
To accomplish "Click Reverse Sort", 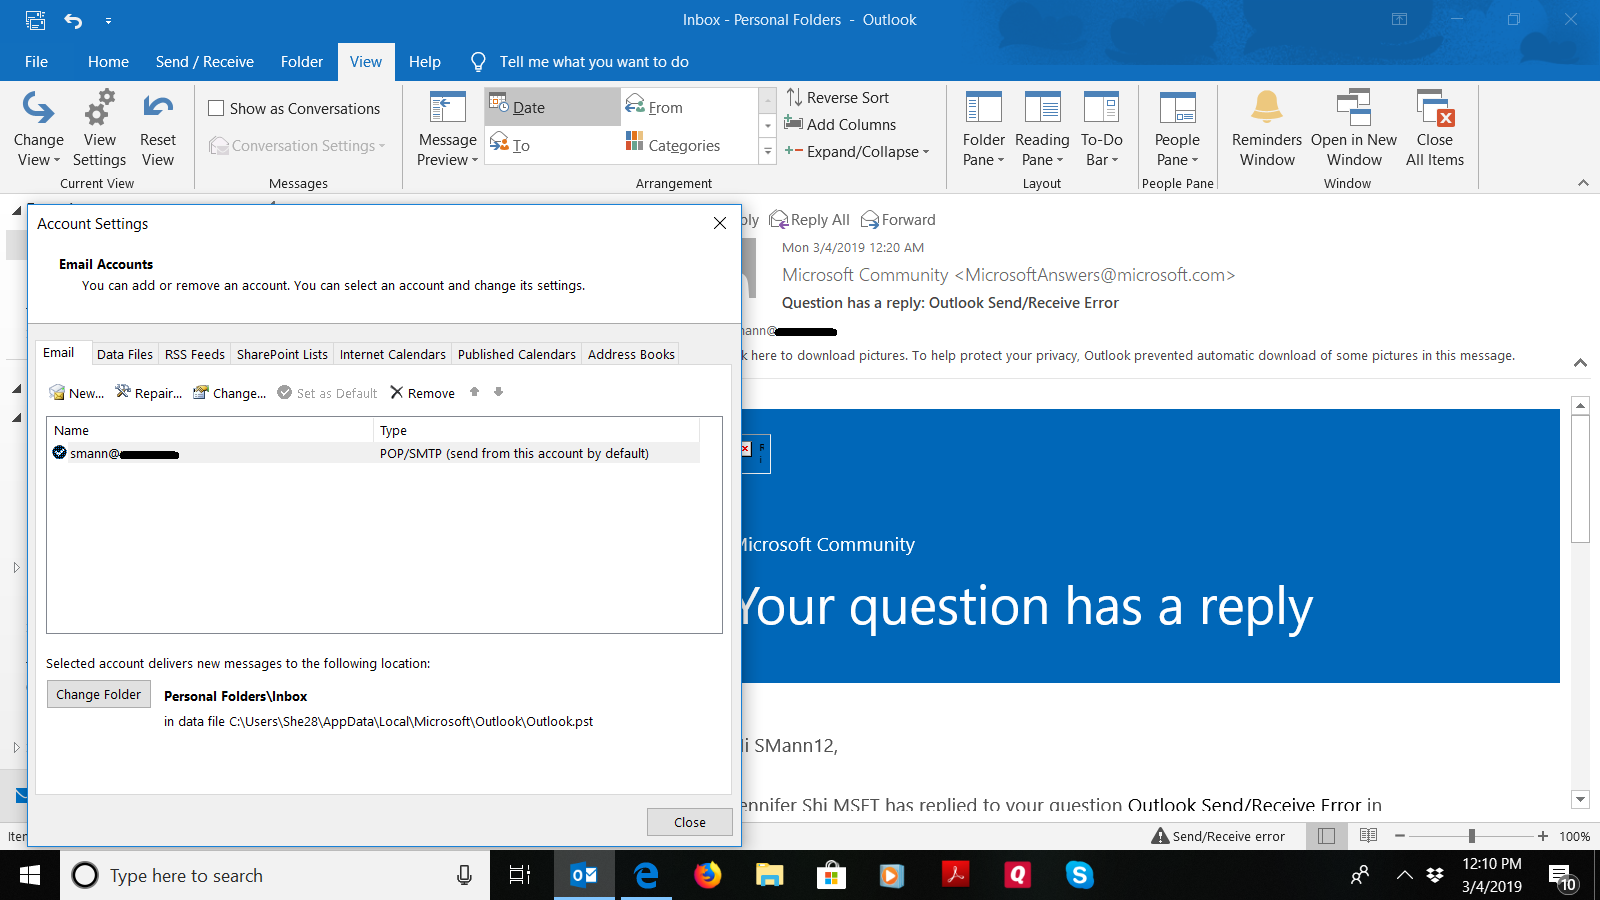I will pyautogui.click(x=838, y=97).
